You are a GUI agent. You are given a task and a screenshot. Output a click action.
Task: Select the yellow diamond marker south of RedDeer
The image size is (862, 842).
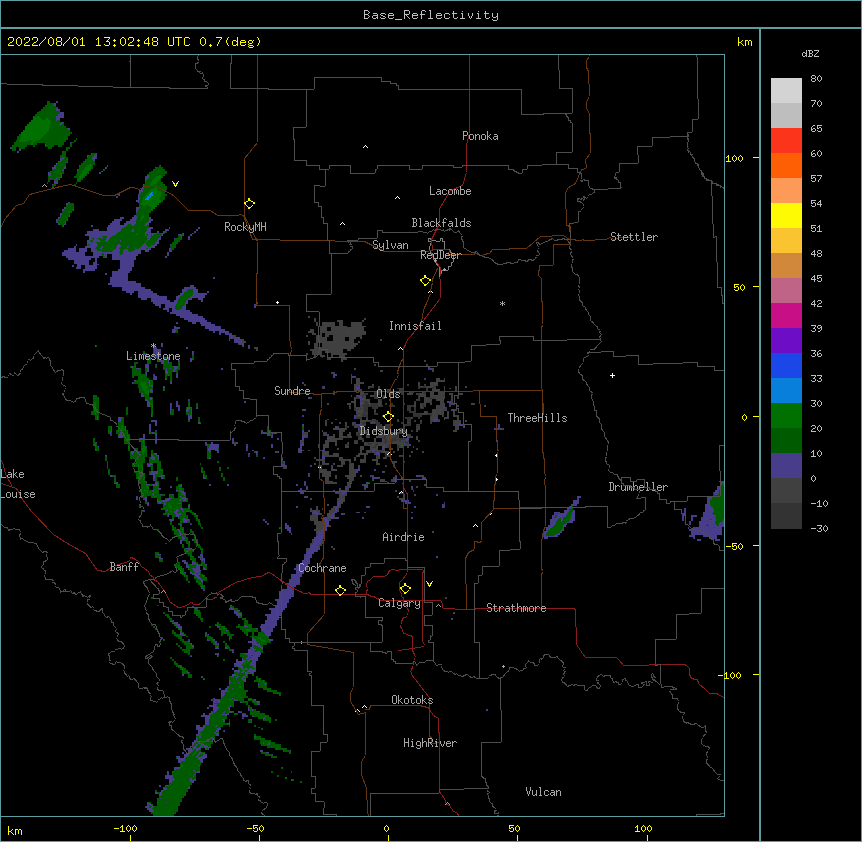pos(426,281)
